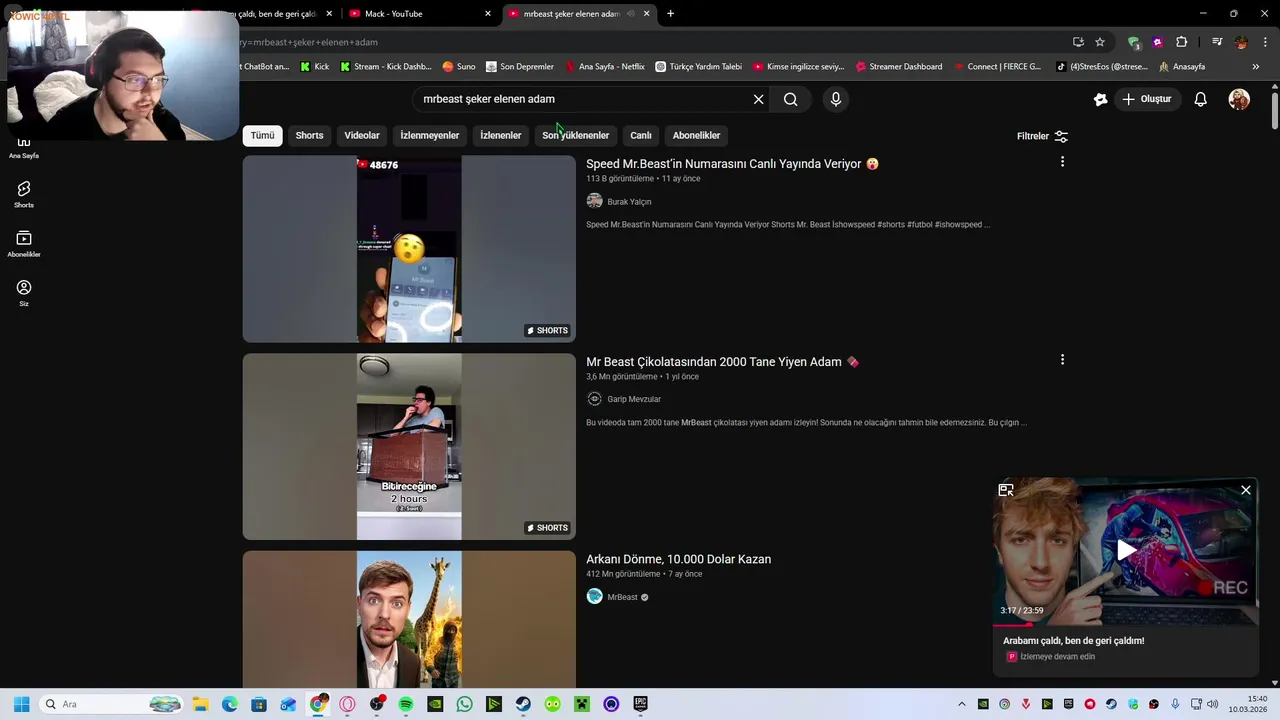Open the Siz section in sidebar
The image size is (1280, 720).
(x=24, y=293)
